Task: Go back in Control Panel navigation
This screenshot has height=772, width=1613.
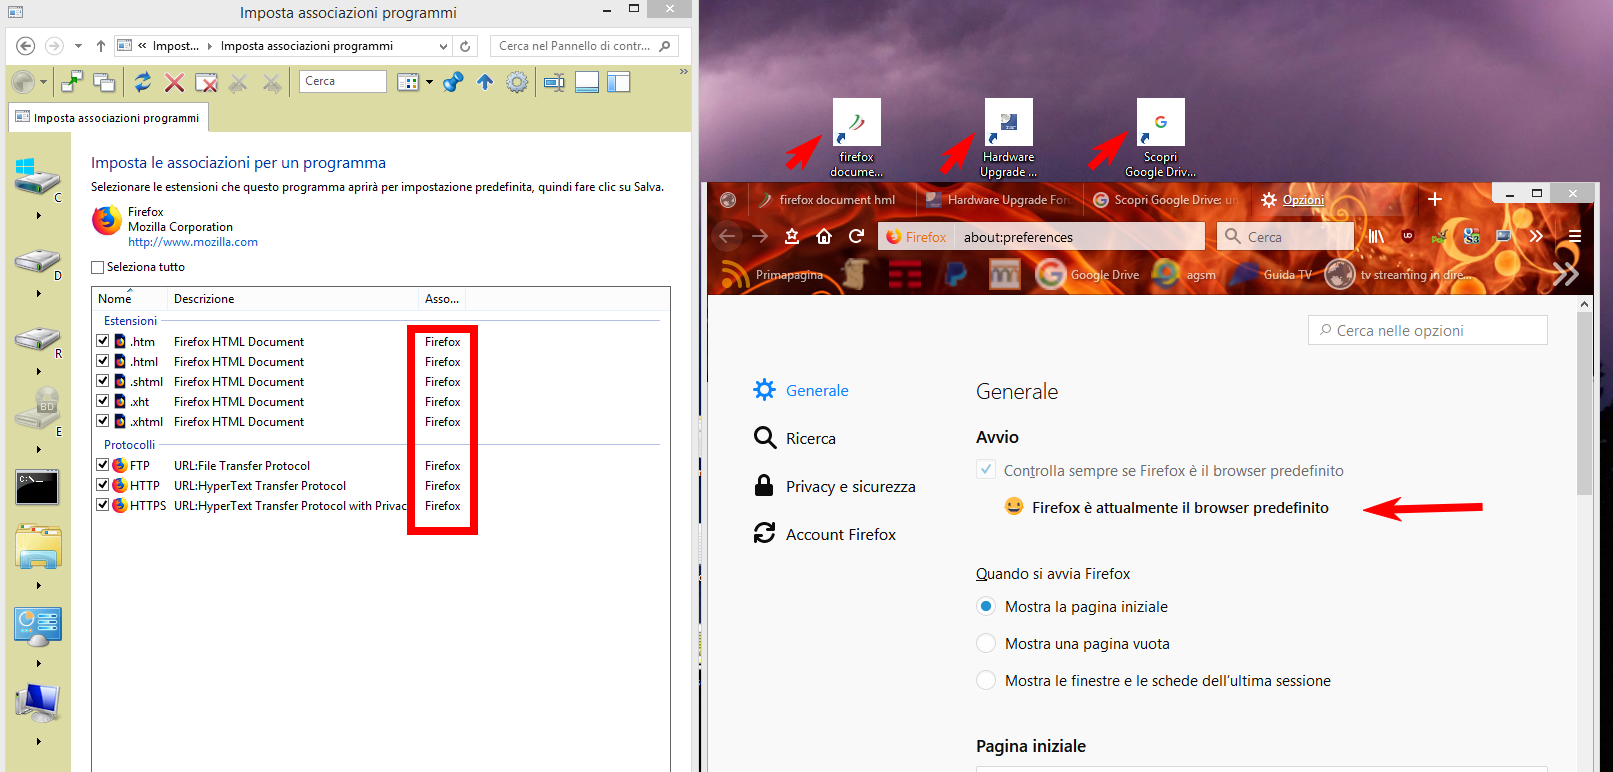Action: tap(26, 46)
